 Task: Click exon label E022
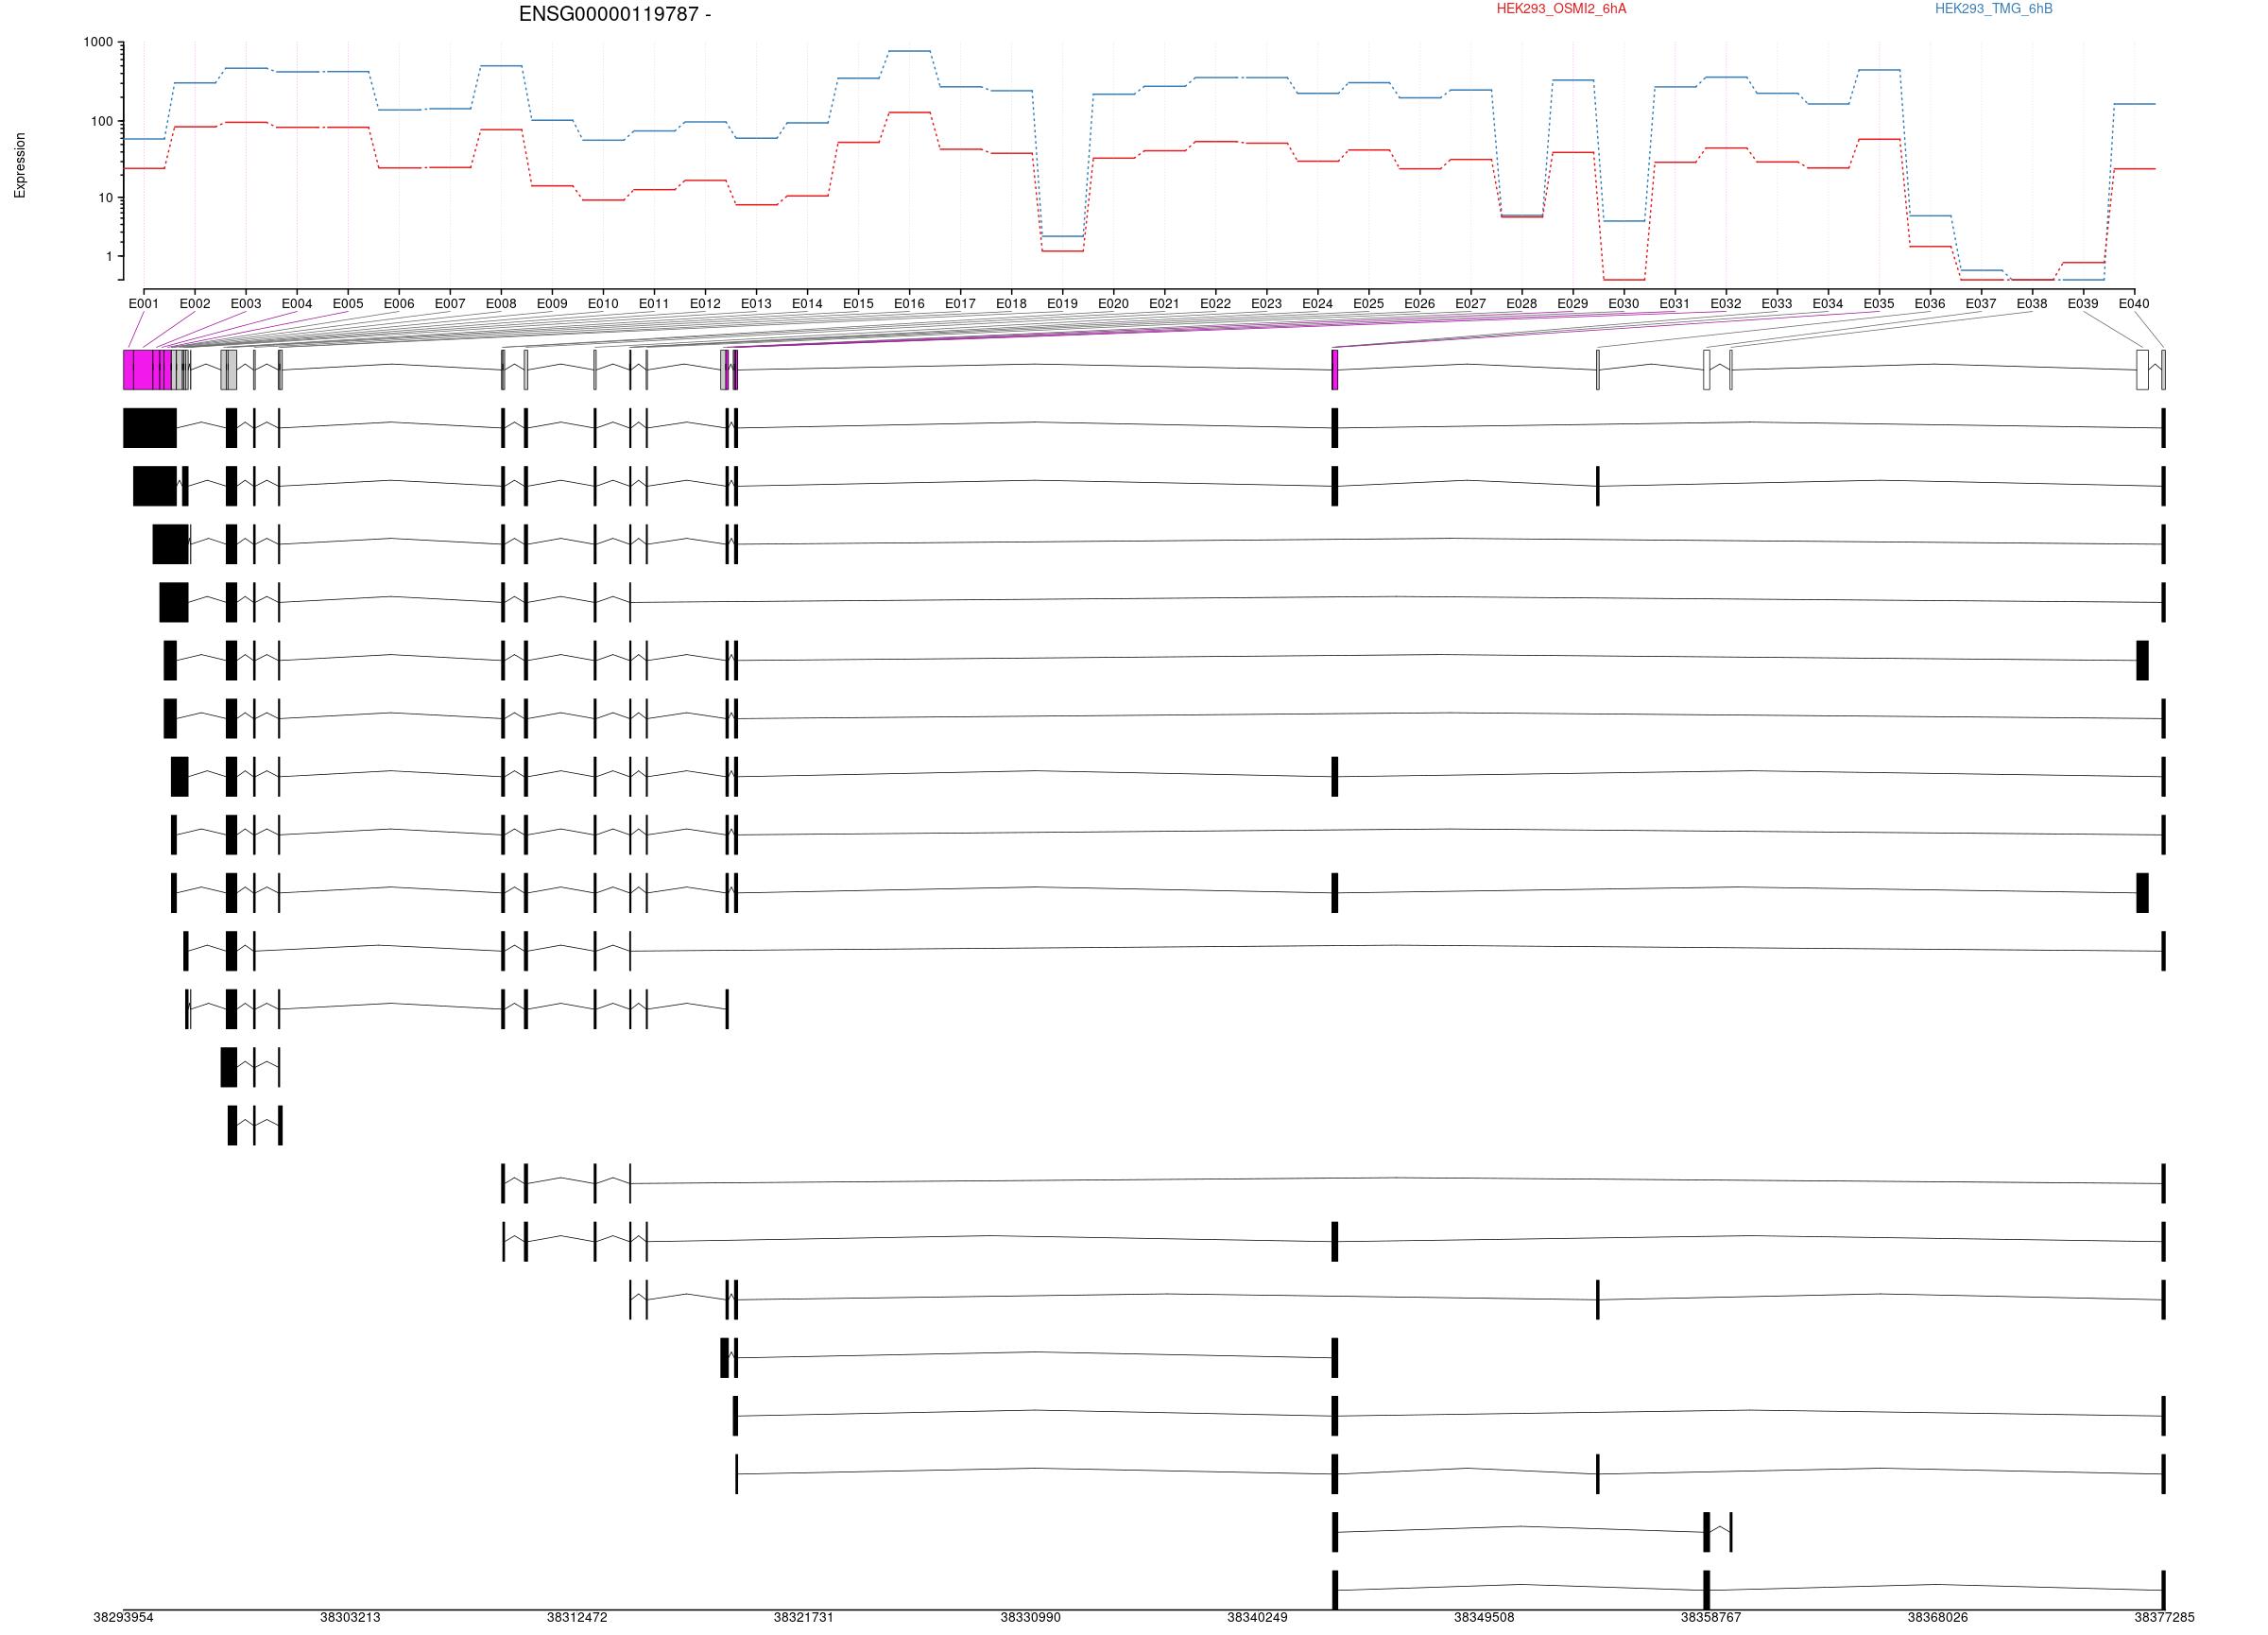click(1215, 304)
